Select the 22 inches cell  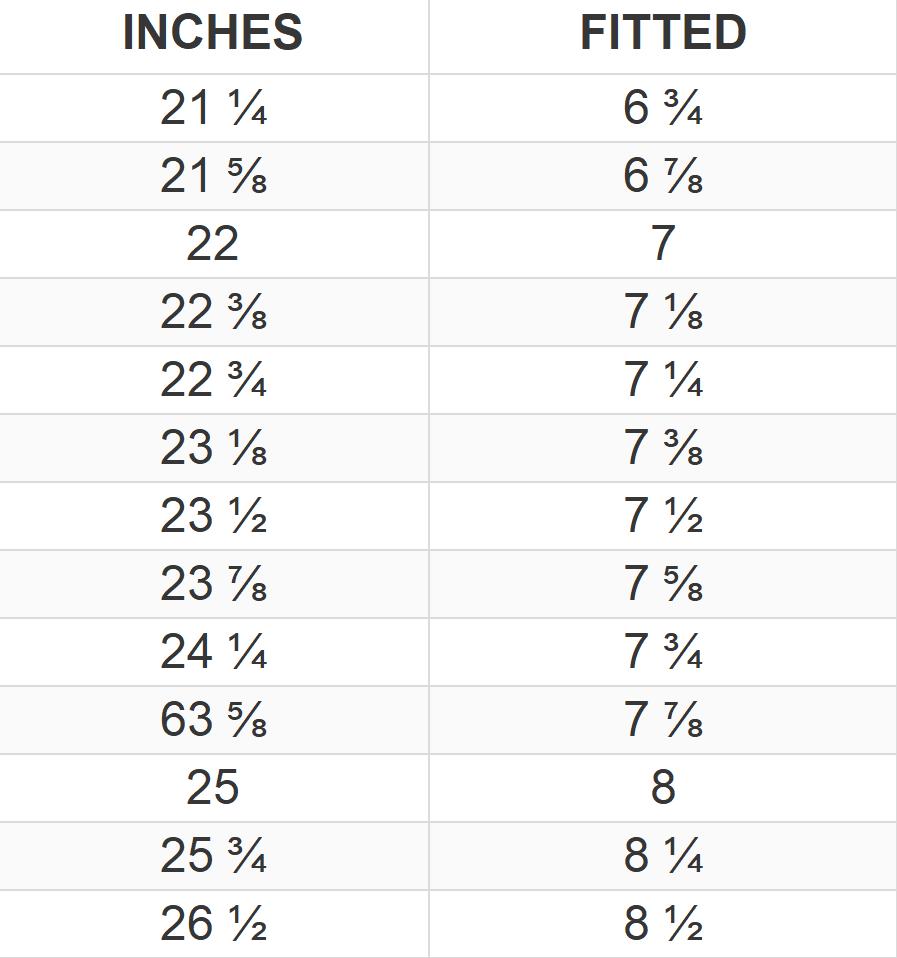click(213, 244)
